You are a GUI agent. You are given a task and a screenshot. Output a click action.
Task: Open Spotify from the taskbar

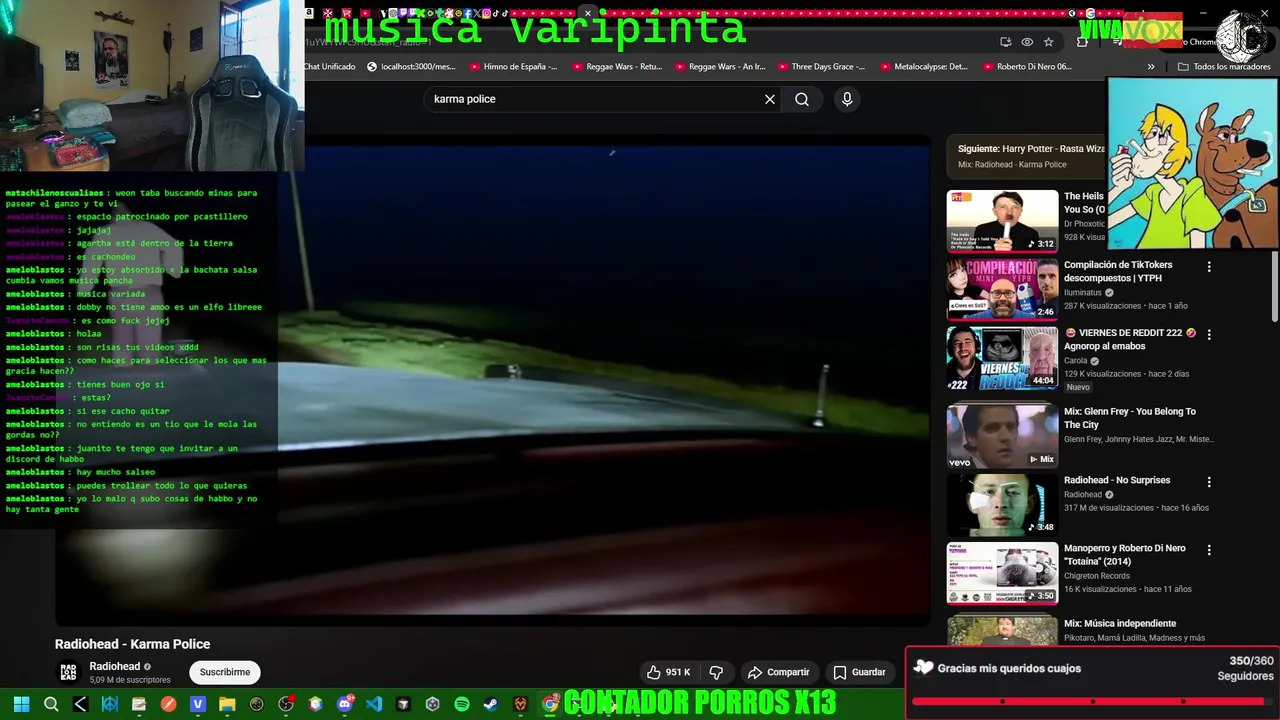[x=462, y=704]
